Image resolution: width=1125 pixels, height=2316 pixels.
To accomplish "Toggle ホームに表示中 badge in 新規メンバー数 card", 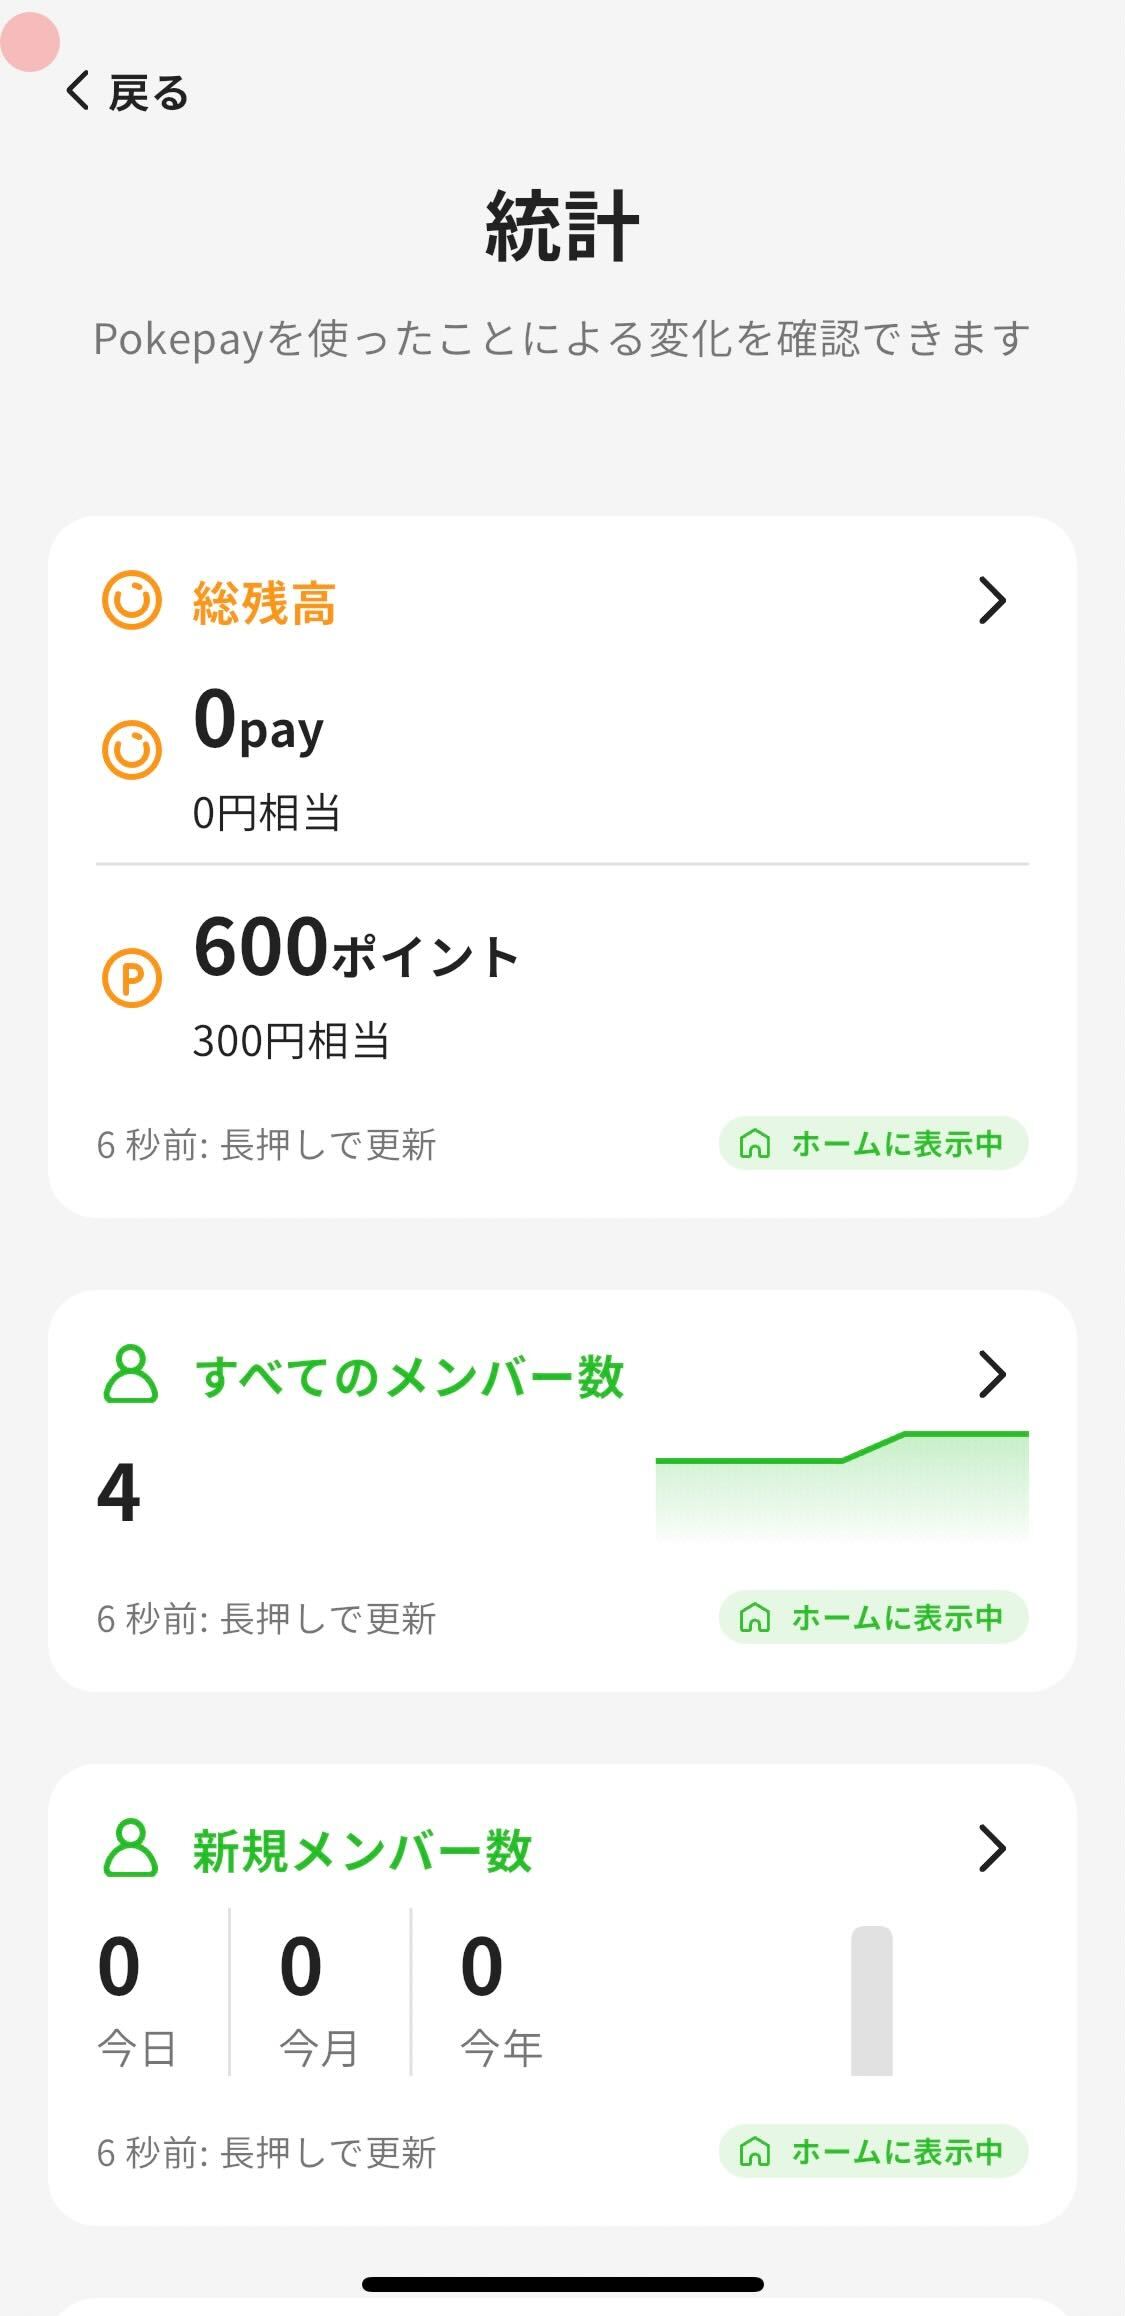I will 873,2151.
